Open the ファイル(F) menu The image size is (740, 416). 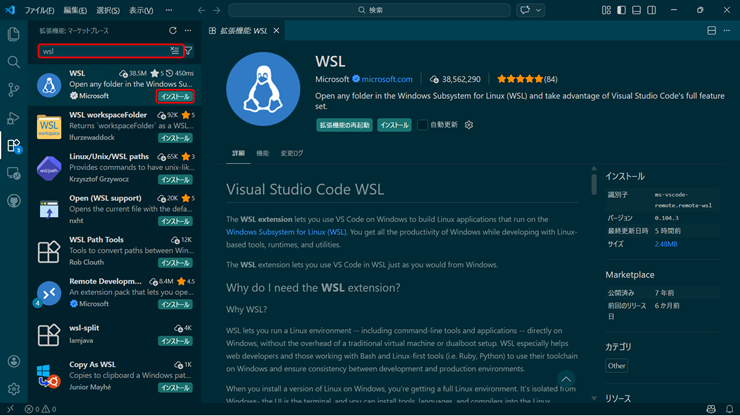(39, 10)
